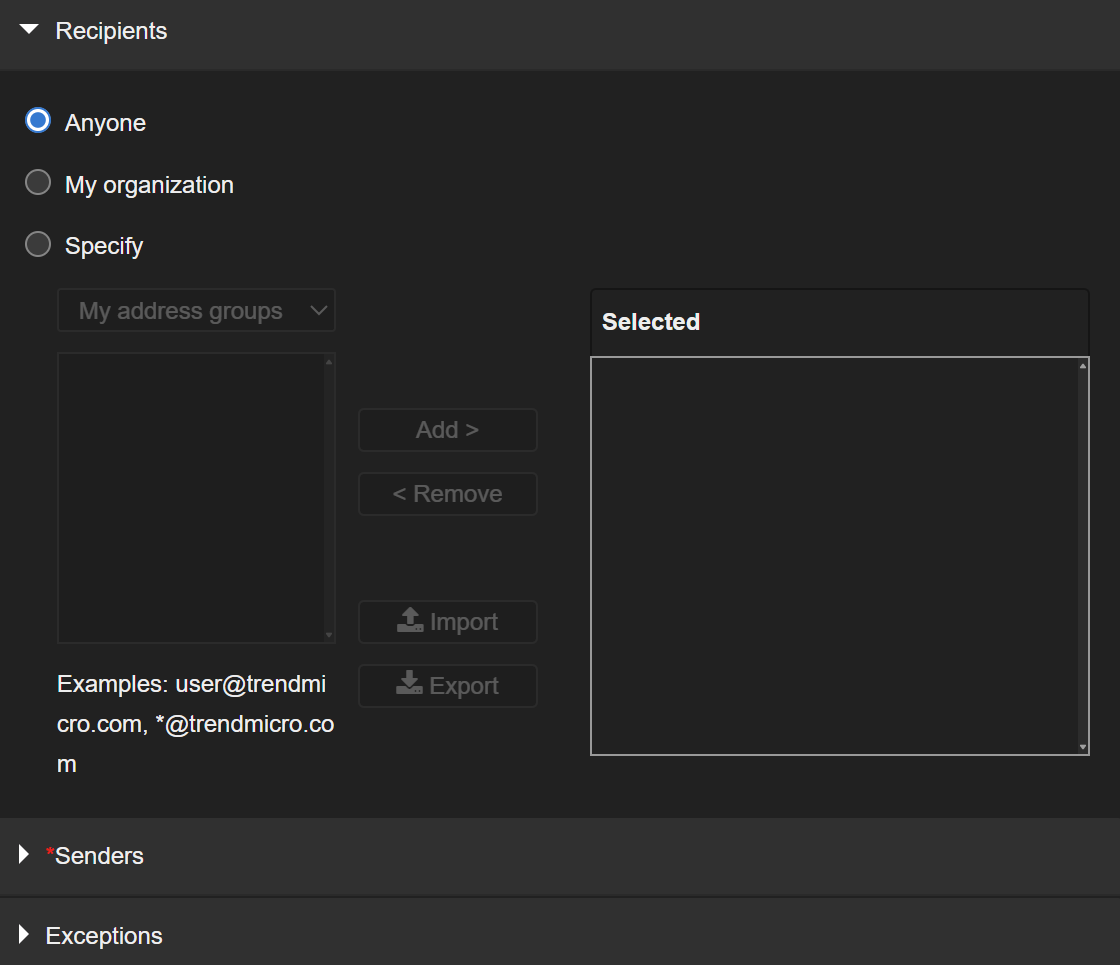1120x965 pixels.
Task: Click the Export download icon
Action: 410,686
